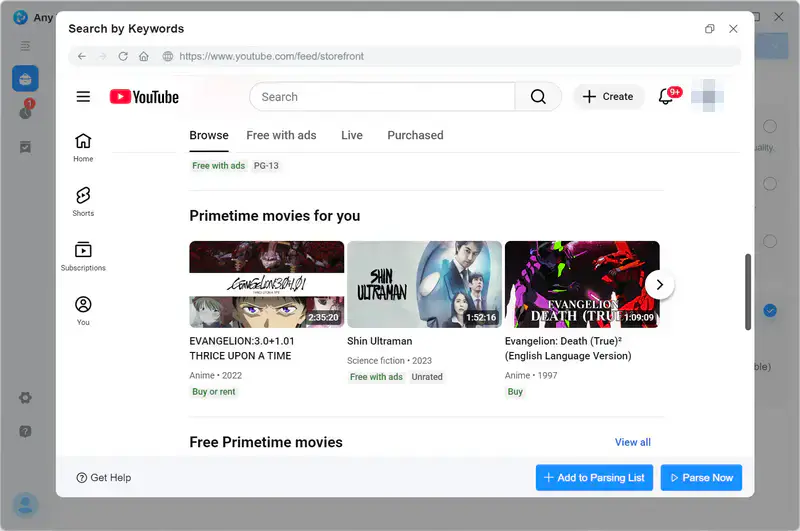Click the magnifier search button
The height and width of the screenshot is (531, 800).
click(x=538, y=96)
